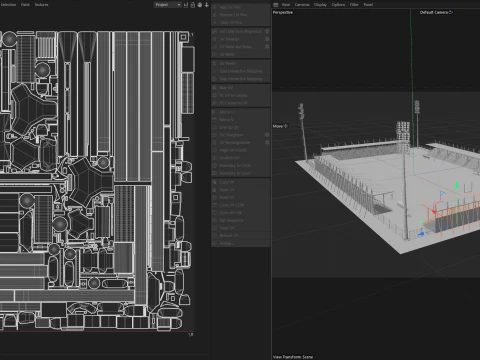Click the Stop Interactive Mapping icon
The height and width of the screenshot is (360, 480).
(215, 79)
